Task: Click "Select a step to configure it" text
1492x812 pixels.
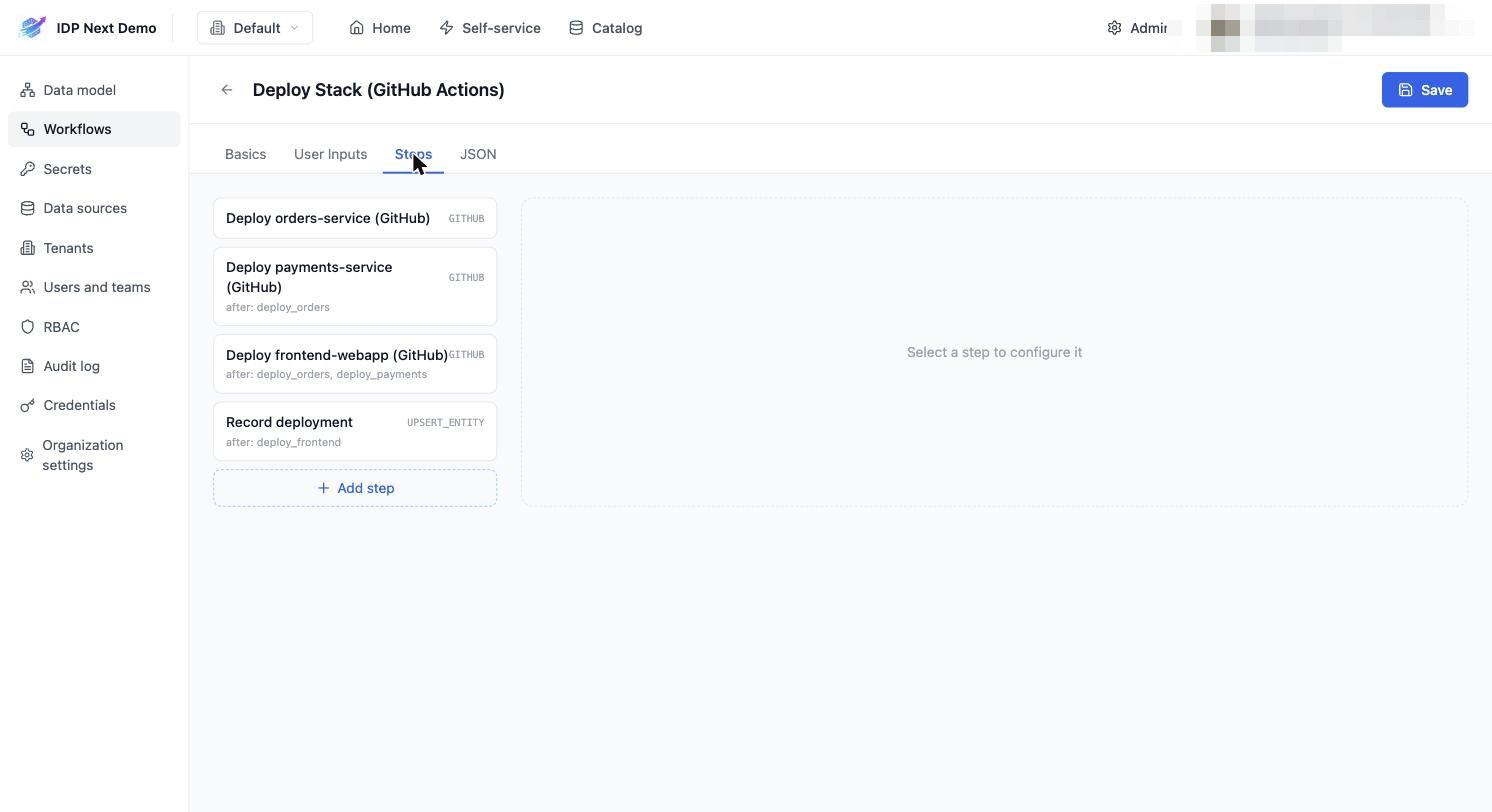Action: [x=994, y=352]
